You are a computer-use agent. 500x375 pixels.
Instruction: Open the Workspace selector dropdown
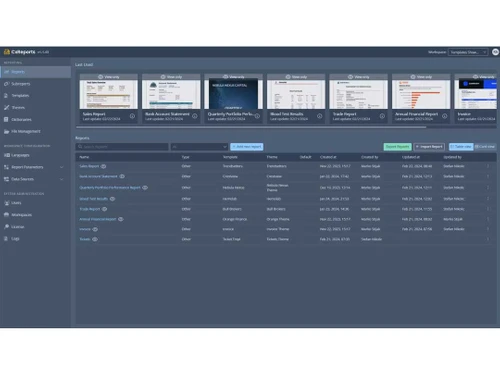click(468, 52)
